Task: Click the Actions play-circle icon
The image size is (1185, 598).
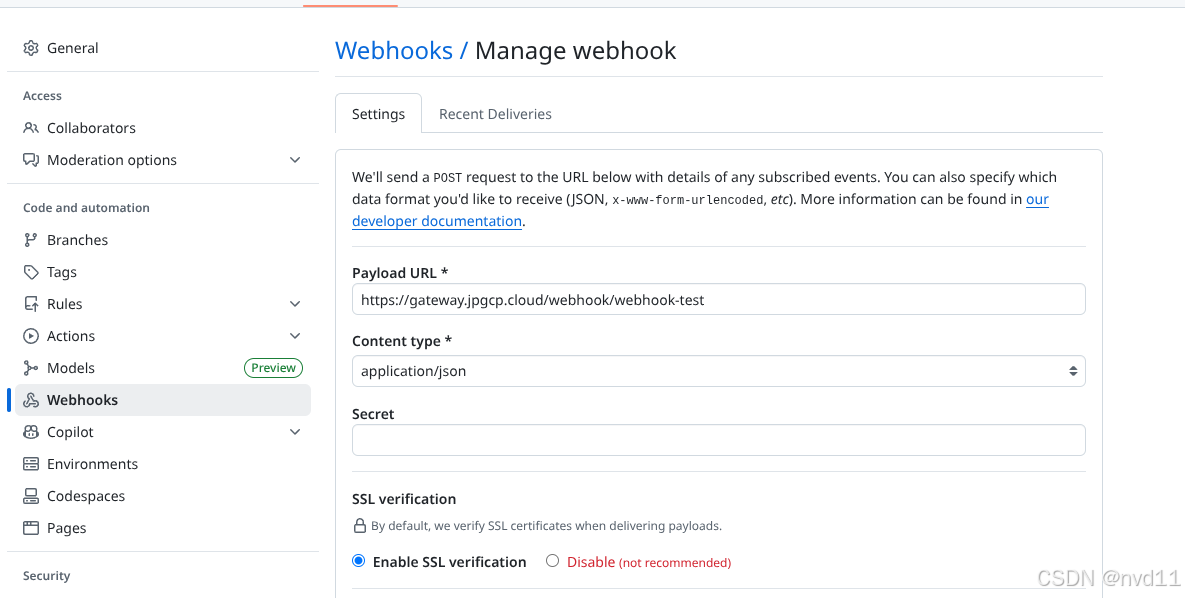Action: 31,336
